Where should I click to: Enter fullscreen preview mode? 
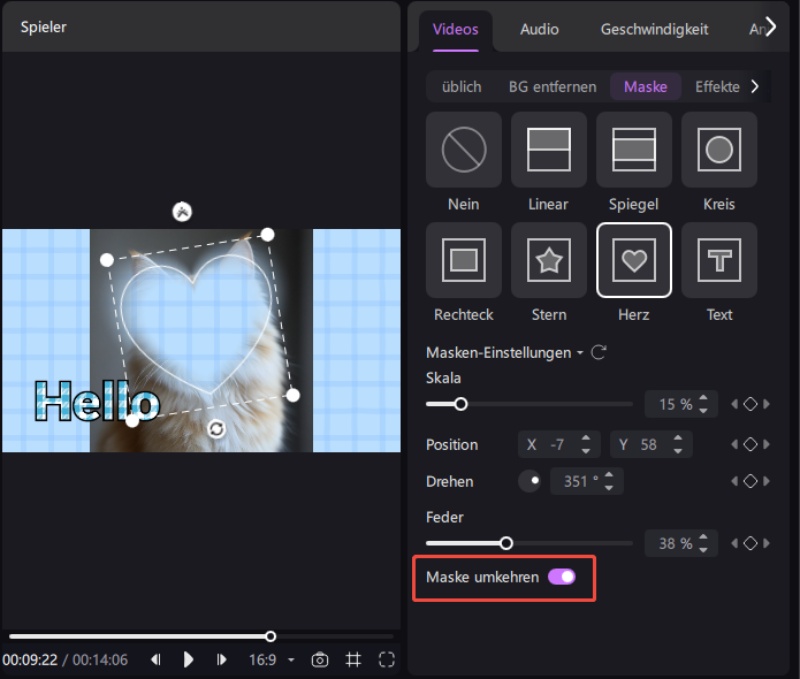click(387, 660)
